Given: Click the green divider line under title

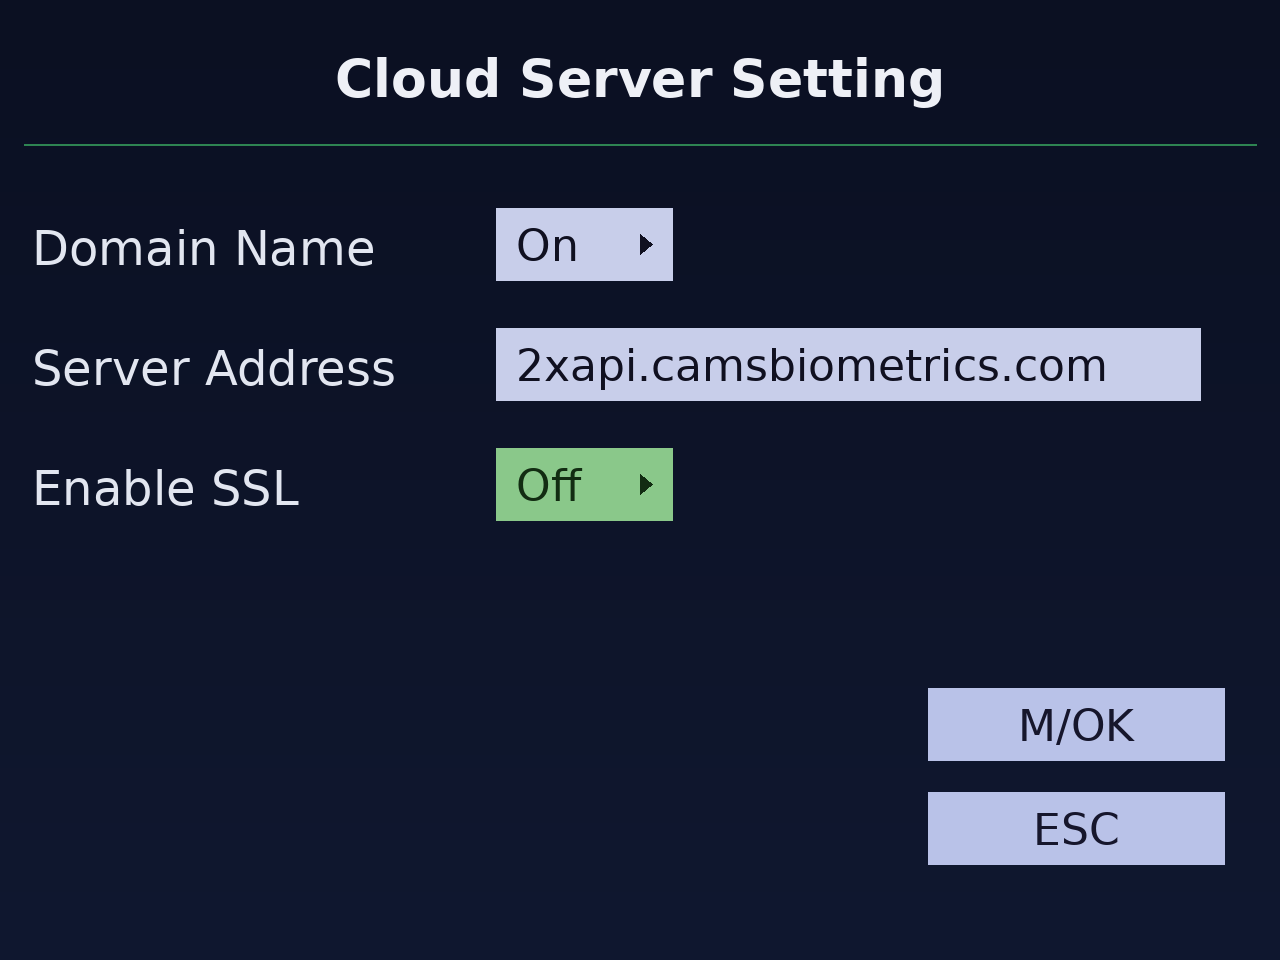Looking at the screenshot, I should pos(640,145).
